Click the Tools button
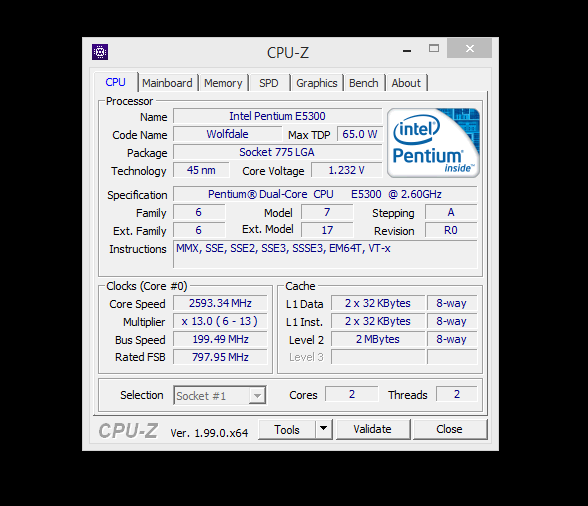Screen dimensions: 588x506 tap(287, 429)
